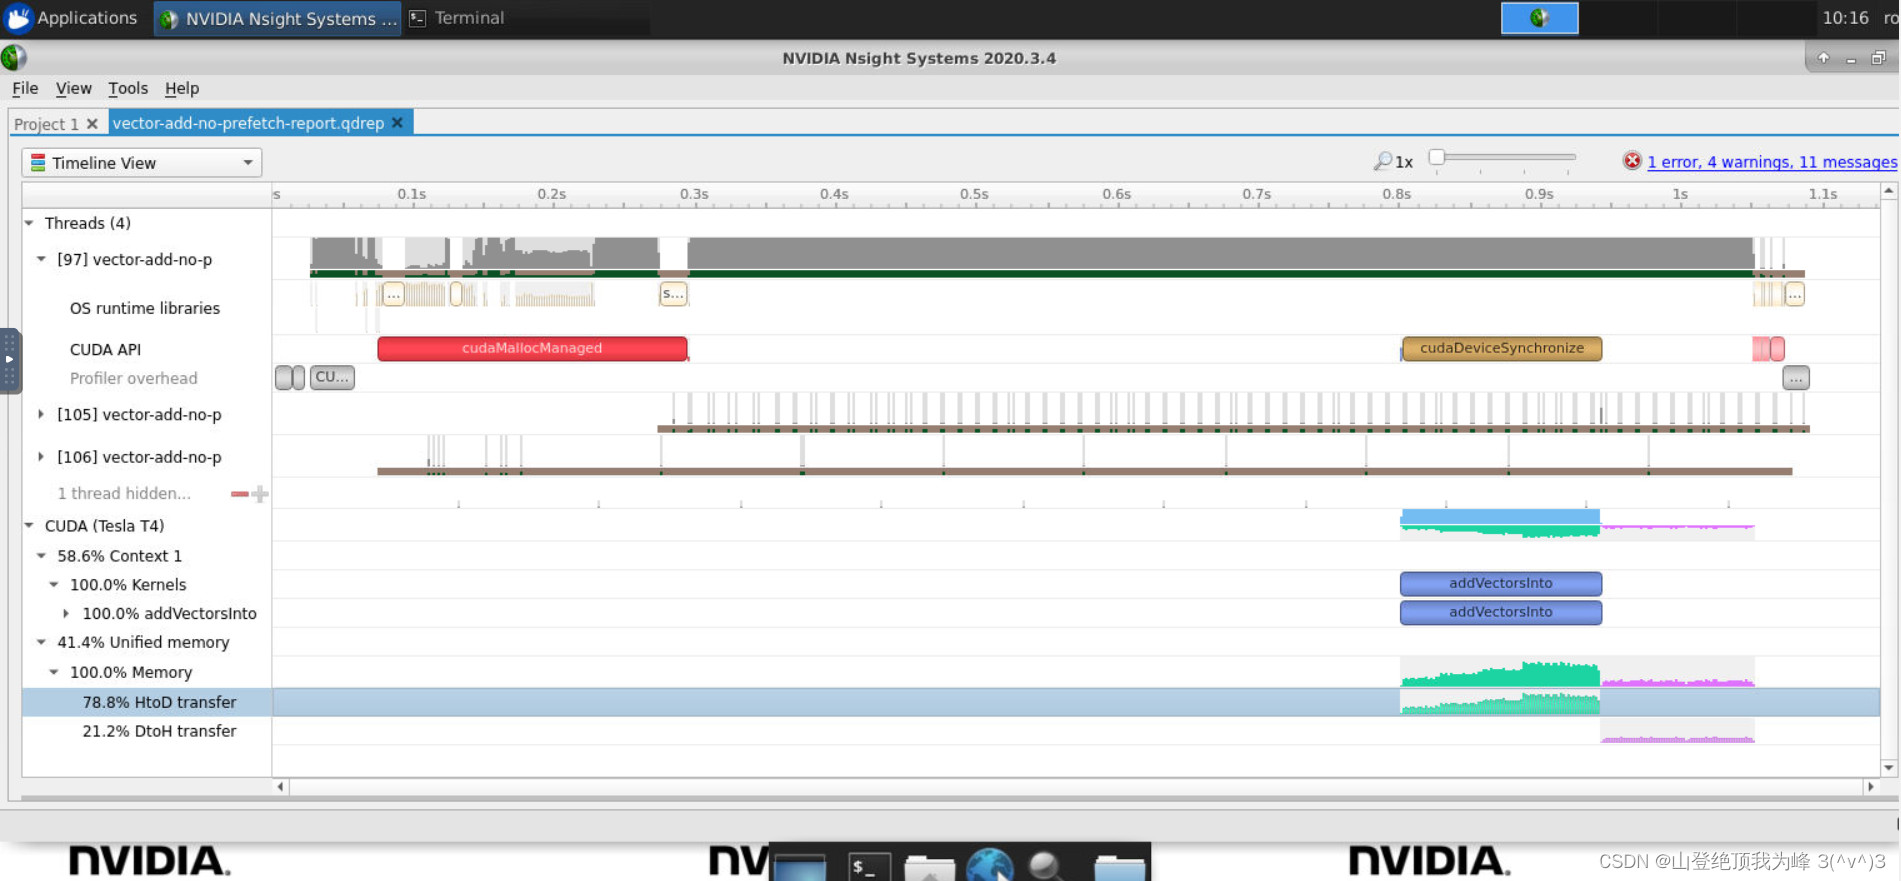The height and width of the screenshot is (881, 1901).
Task: Expand thread [106] vector-add-no-p
Action: coord(41,457)
